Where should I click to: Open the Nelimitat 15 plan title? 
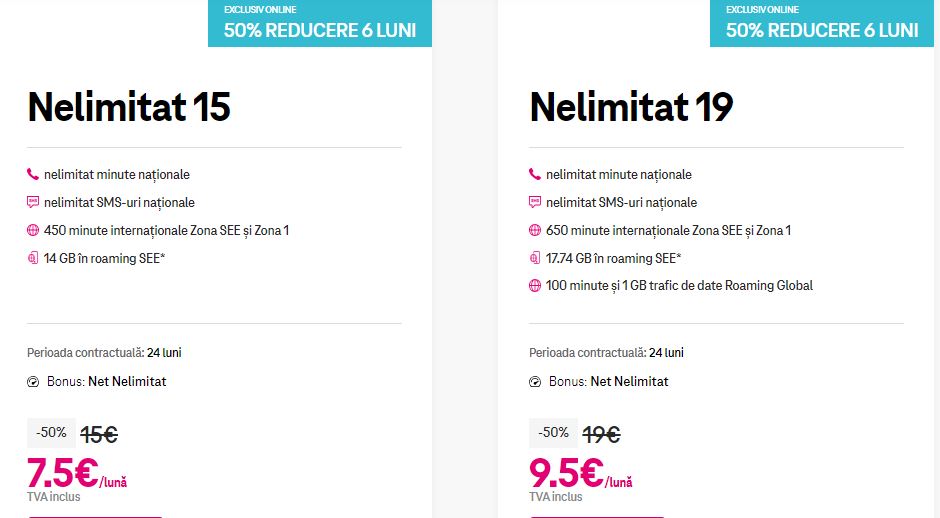[129, 107]
